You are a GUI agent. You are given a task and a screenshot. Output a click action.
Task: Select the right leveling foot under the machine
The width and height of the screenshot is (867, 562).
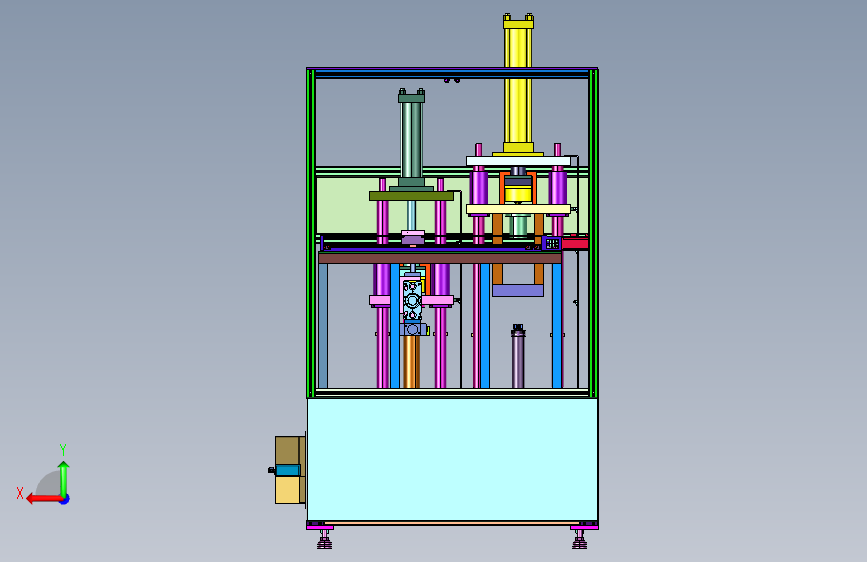(579, 539)
